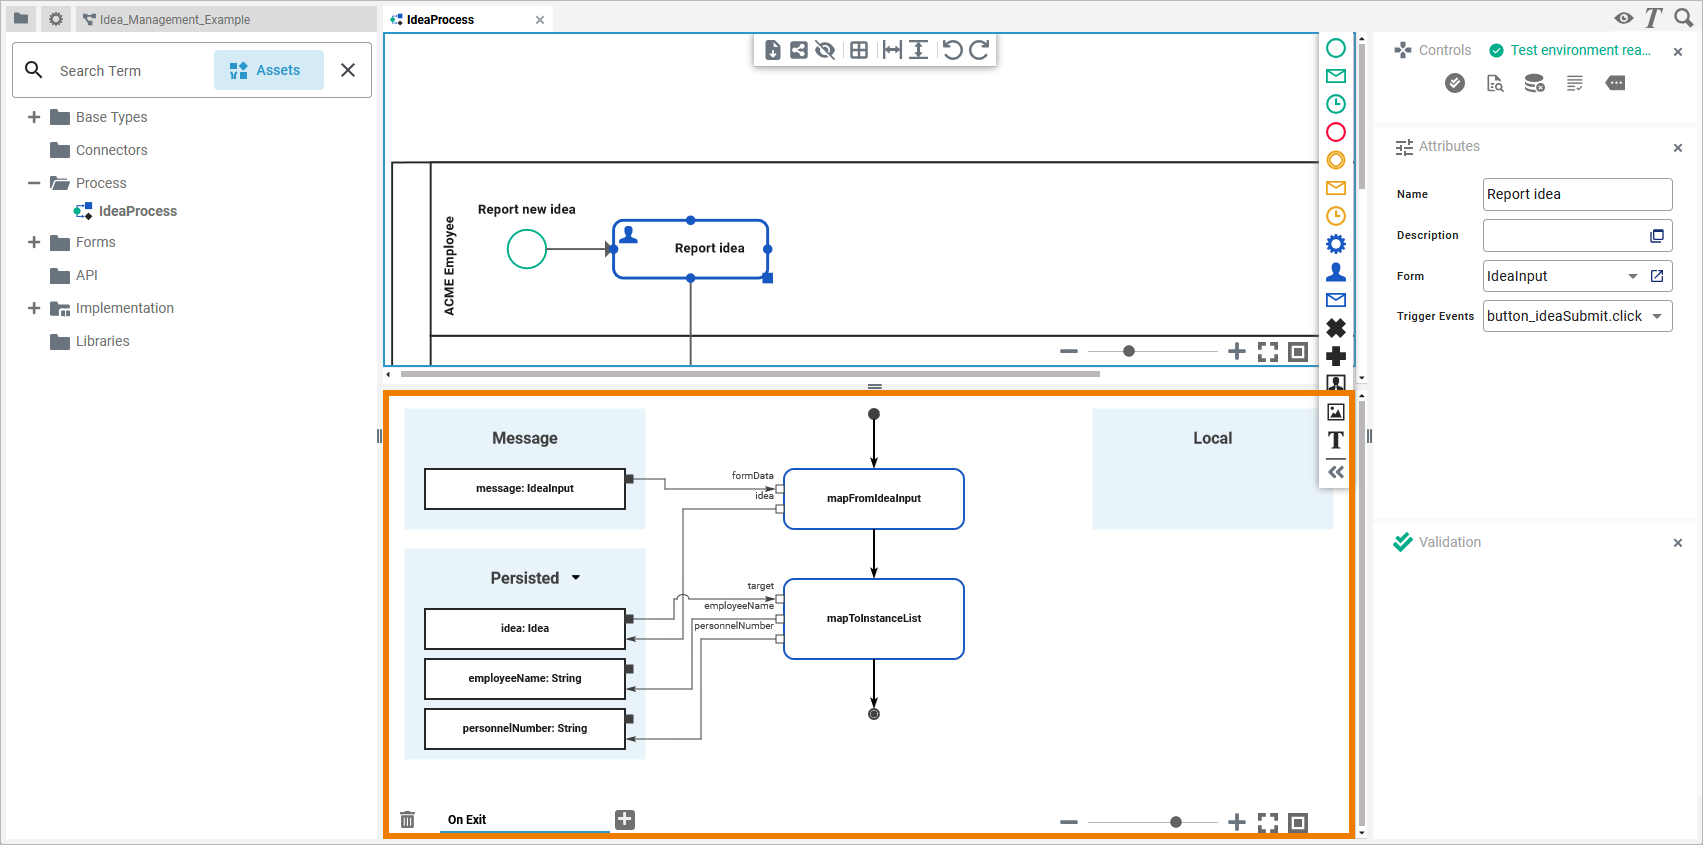This screenshot has height=845, width=1703.
Task: Expand the Base Types folder
Action: (34, 117)
